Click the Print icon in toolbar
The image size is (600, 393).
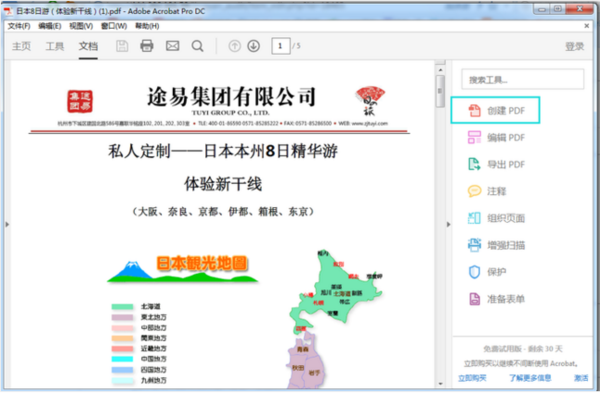tap(147, 46)
